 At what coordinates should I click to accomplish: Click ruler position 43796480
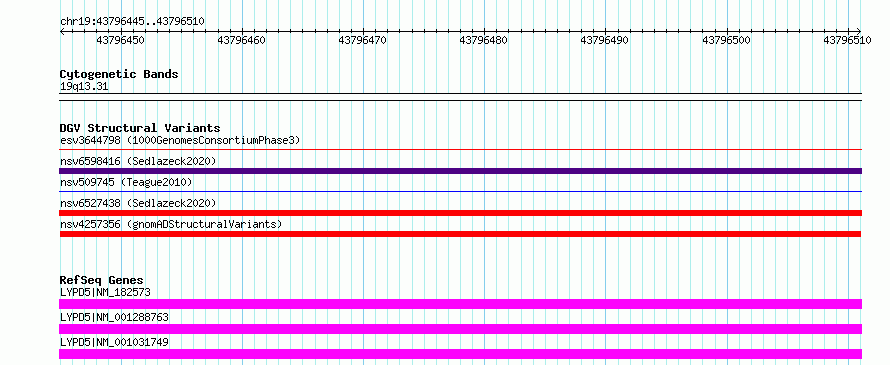[484, 40]
